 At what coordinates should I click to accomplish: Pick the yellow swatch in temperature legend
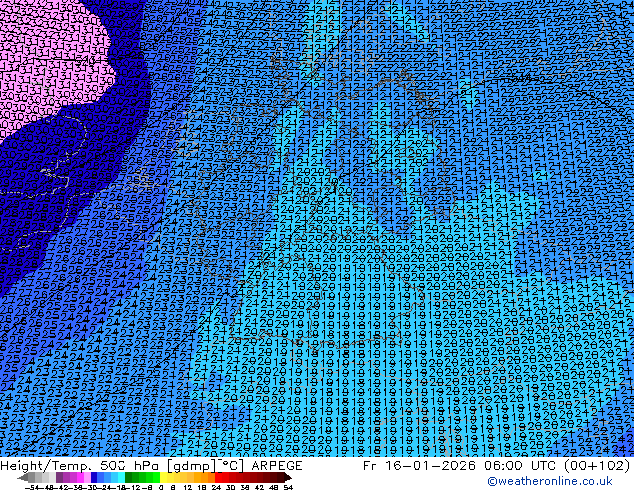coord(164,478)
